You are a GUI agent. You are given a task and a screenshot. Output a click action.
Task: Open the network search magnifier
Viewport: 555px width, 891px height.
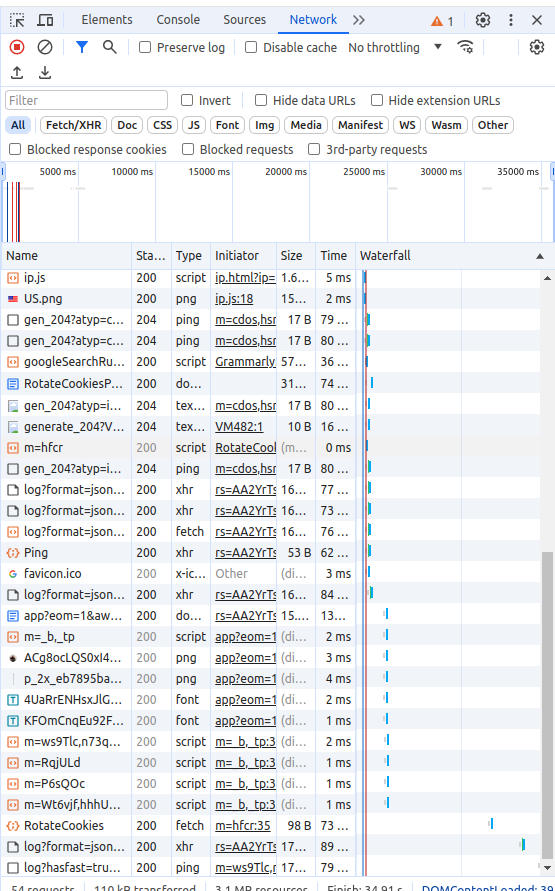pos(110,47)
